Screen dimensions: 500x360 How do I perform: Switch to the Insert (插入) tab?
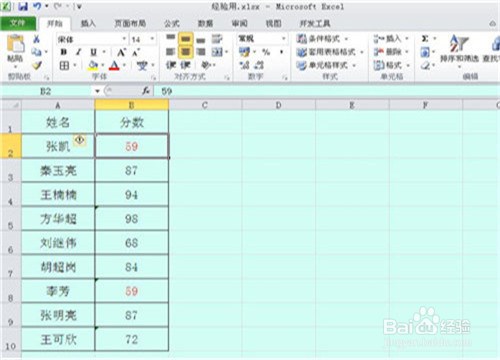tap(88, 23)
